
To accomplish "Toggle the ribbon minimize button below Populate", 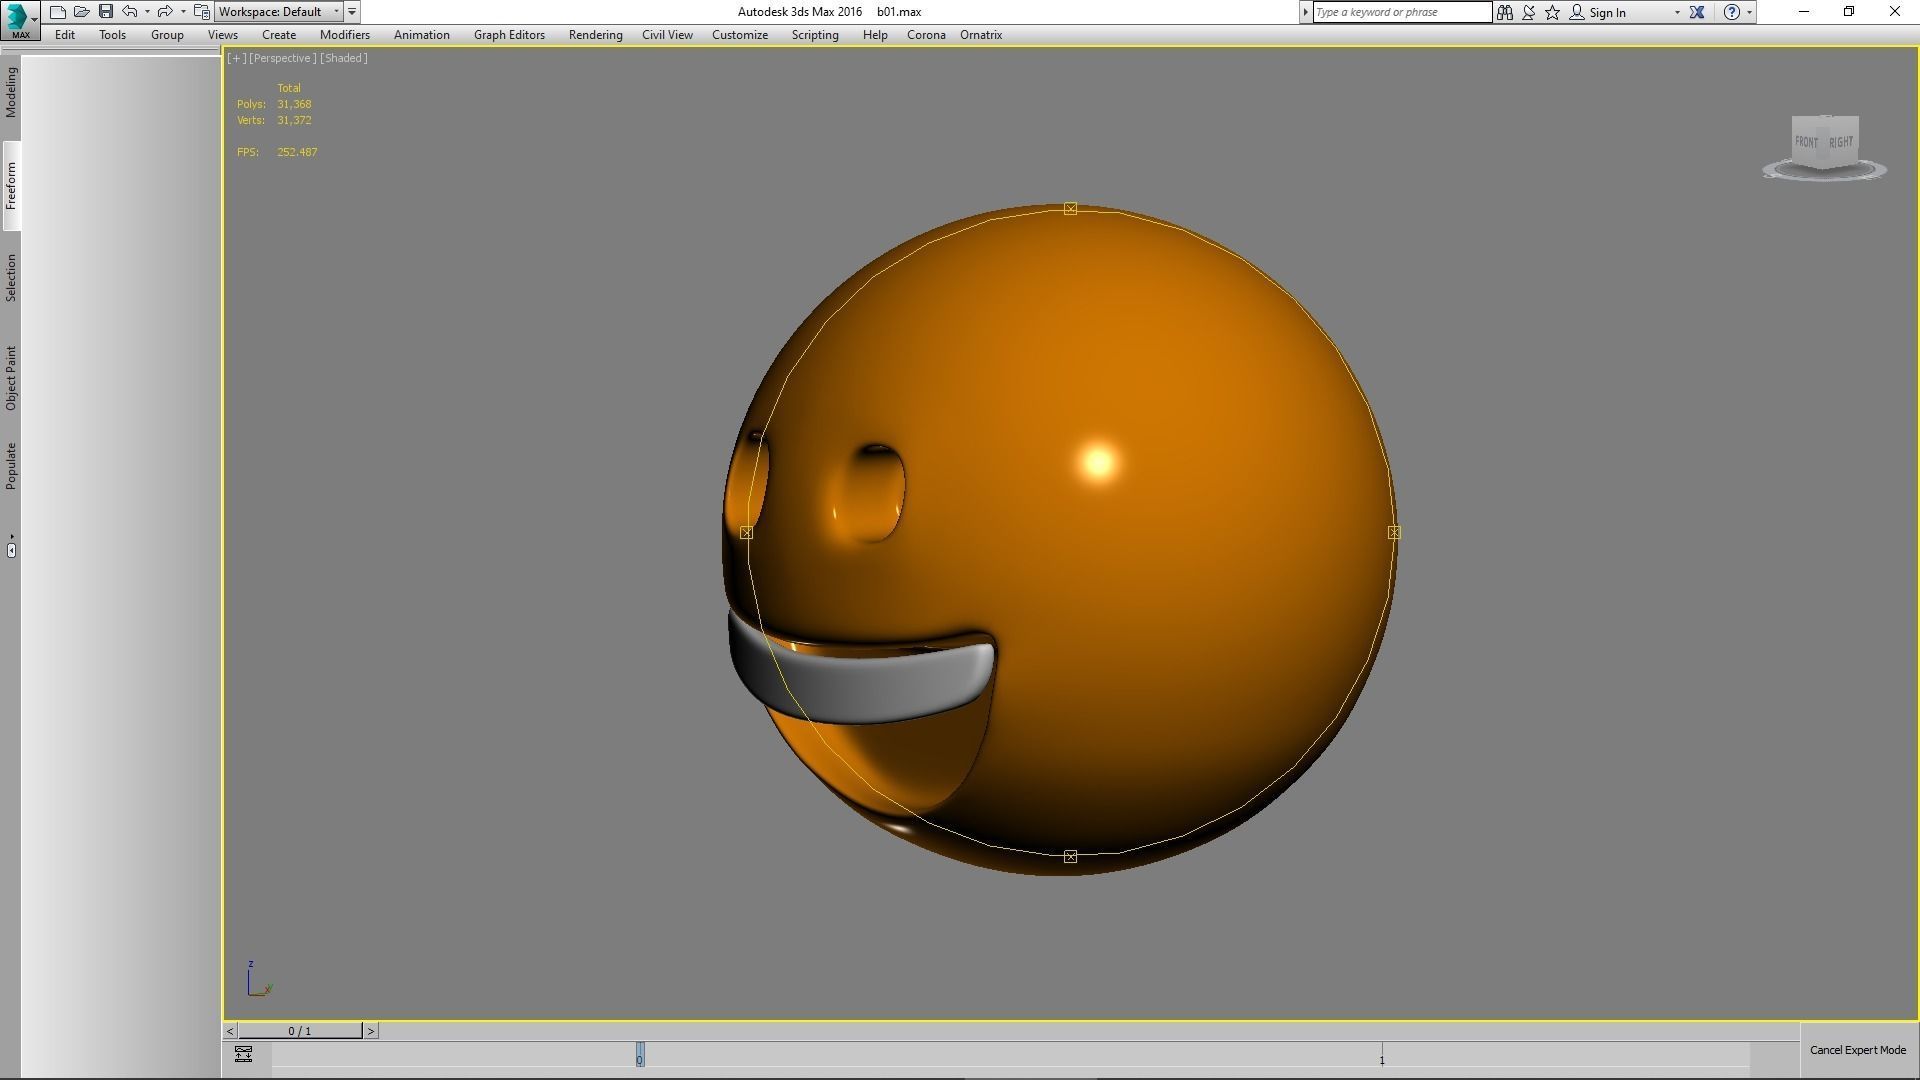I will click(x=11, y=548).
